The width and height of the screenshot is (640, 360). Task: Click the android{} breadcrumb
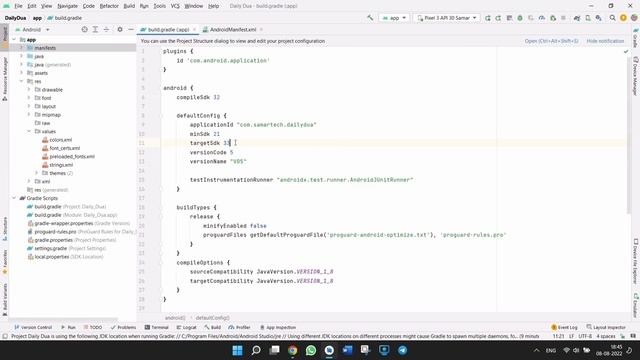tap(175, 318)
